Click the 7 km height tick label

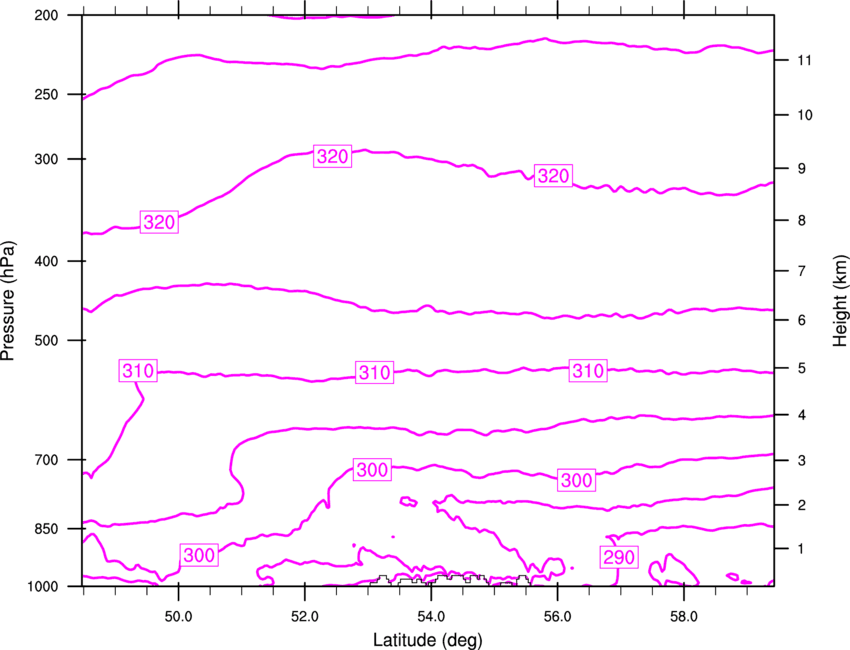coord(802,271)
